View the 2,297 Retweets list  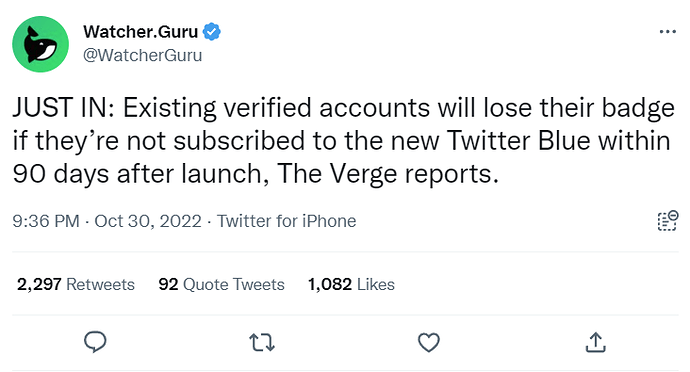click(x=76, y=284)
